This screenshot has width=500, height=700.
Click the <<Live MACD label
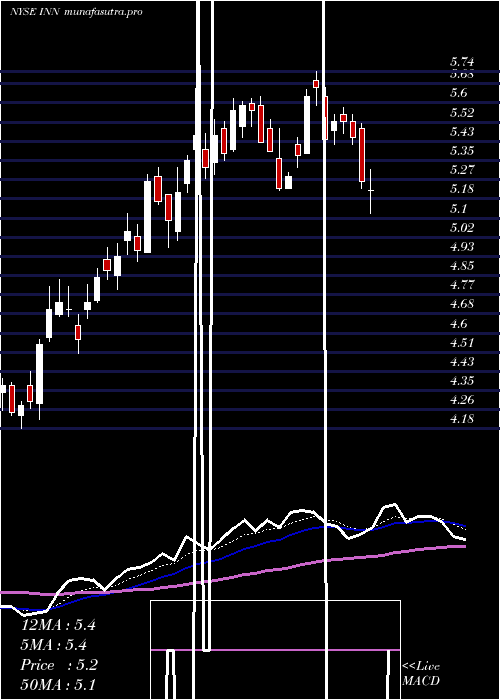[421, 674]
